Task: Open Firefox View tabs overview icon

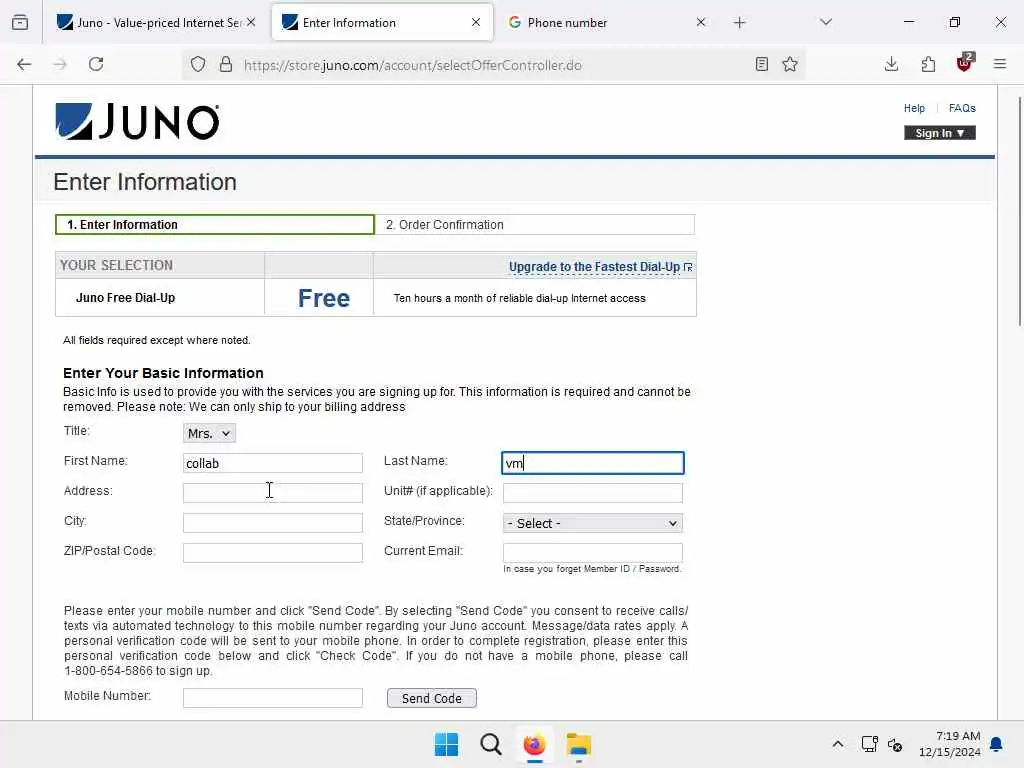Action: (x=20, y=22)
